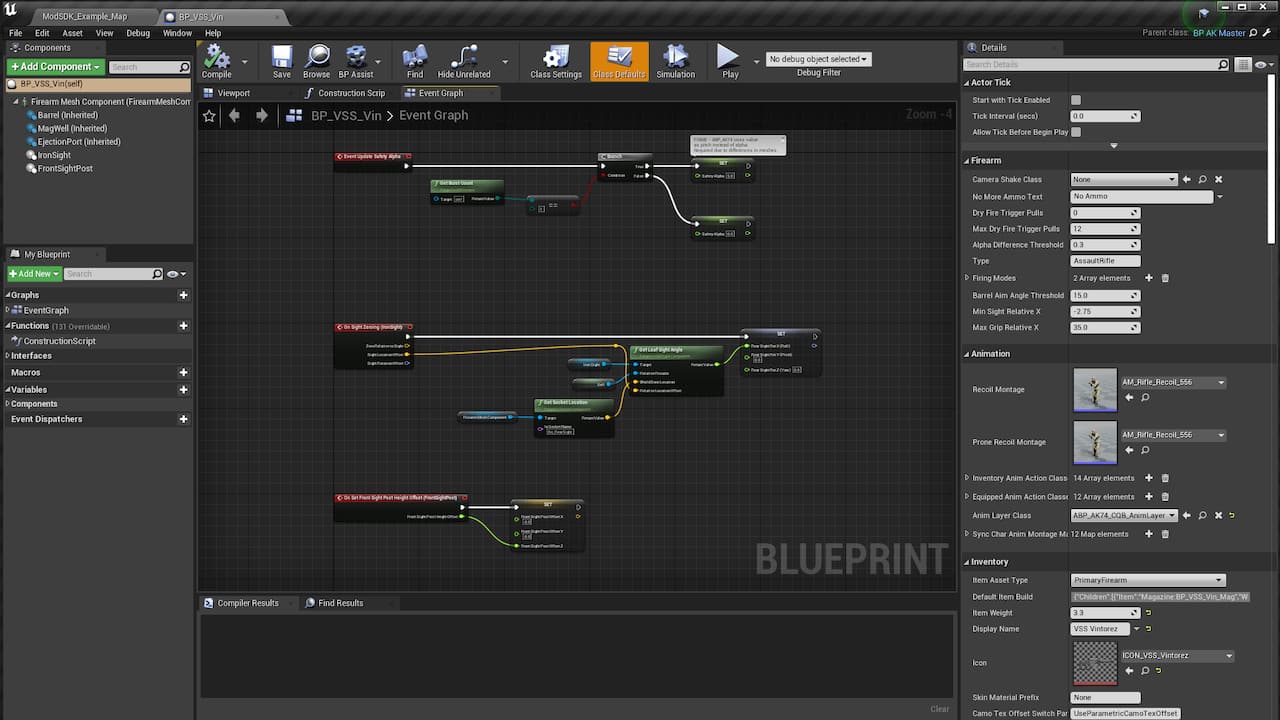Expand Inventory Anim Action Class array
The image size is (1280, 720).
pyautogui.click(x=967, y=478)
